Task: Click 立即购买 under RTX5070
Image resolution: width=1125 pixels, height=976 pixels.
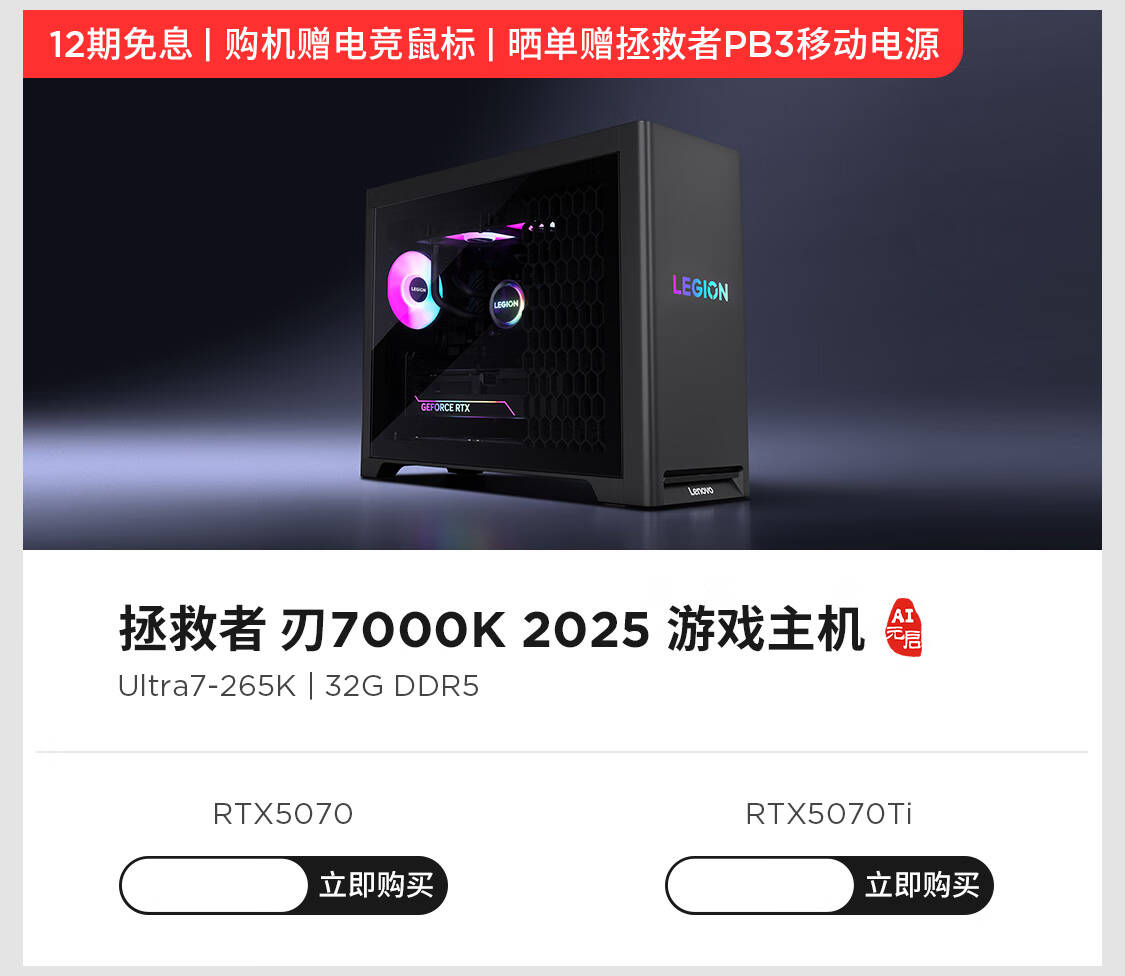Action: coord(376,885)
